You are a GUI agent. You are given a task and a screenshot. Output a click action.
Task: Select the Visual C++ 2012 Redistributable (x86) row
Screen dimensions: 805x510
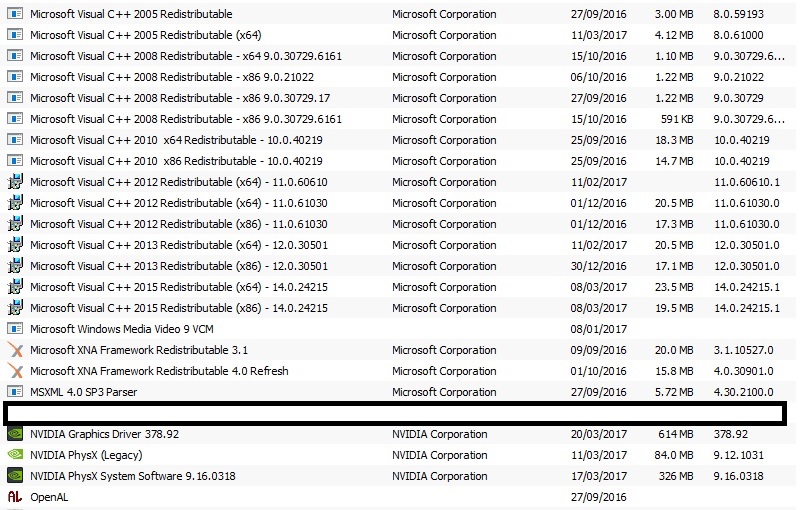tap(178, 224)
